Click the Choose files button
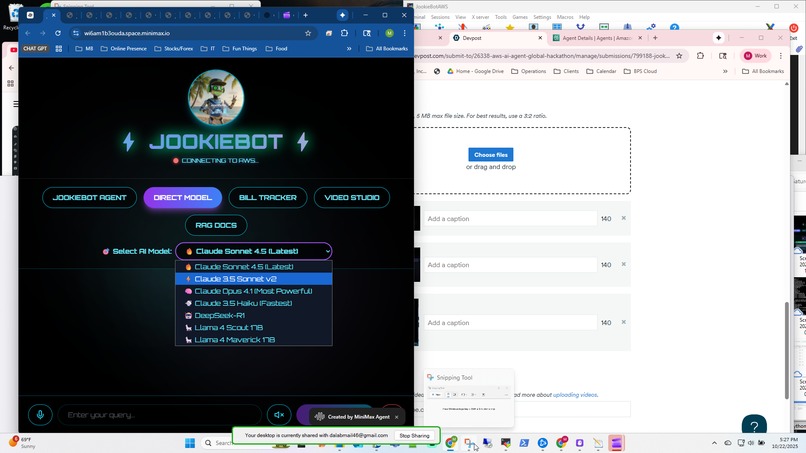This screenshot has height=453, width=806. [490, 155]
